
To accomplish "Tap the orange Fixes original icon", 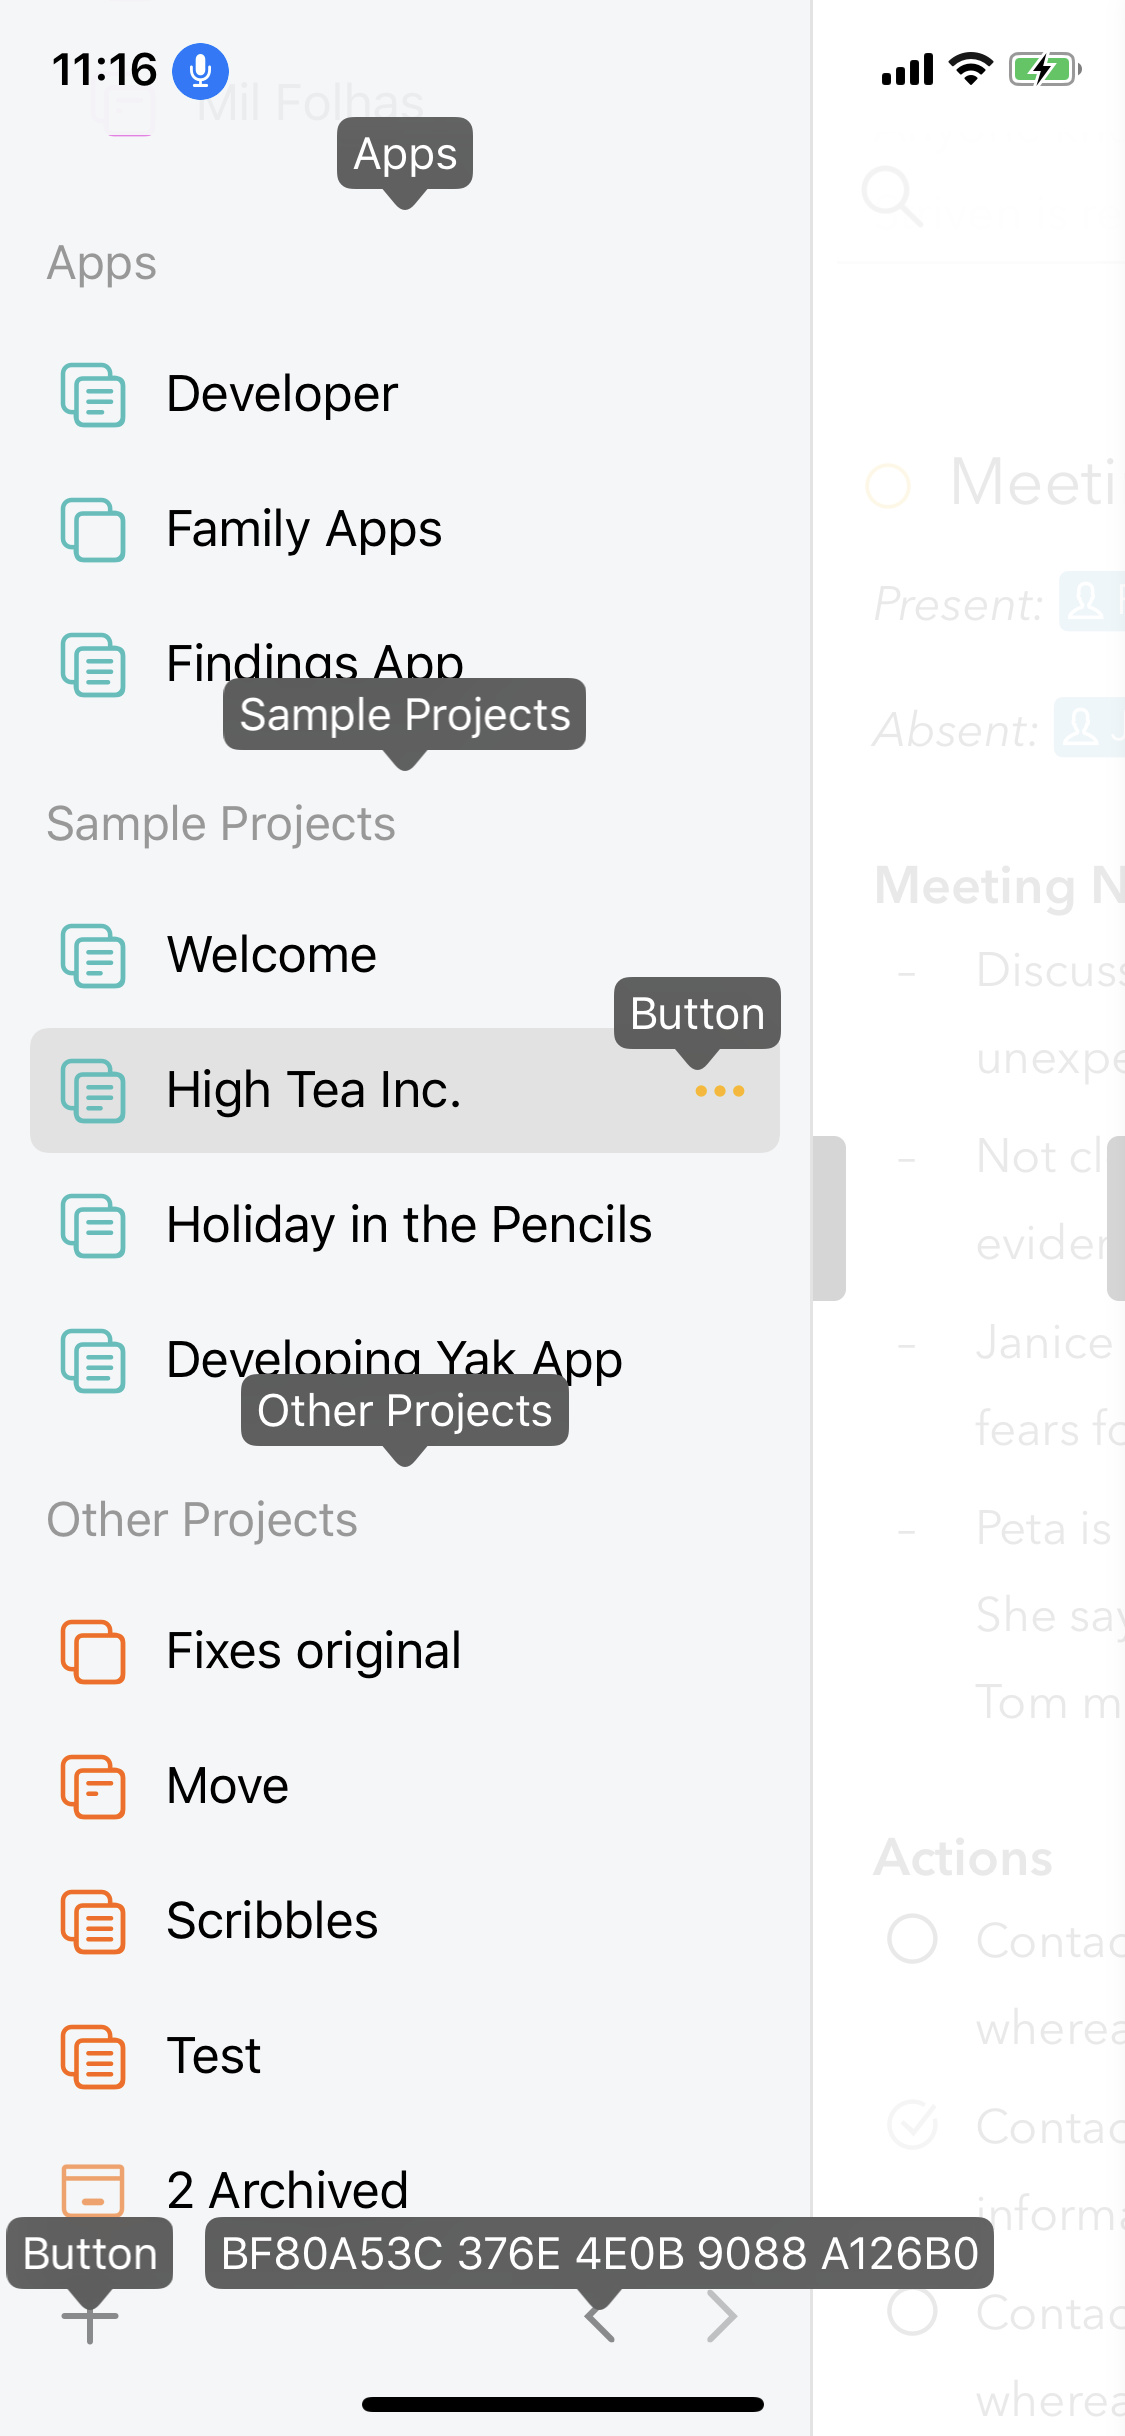I will (x=93, y=1651).
